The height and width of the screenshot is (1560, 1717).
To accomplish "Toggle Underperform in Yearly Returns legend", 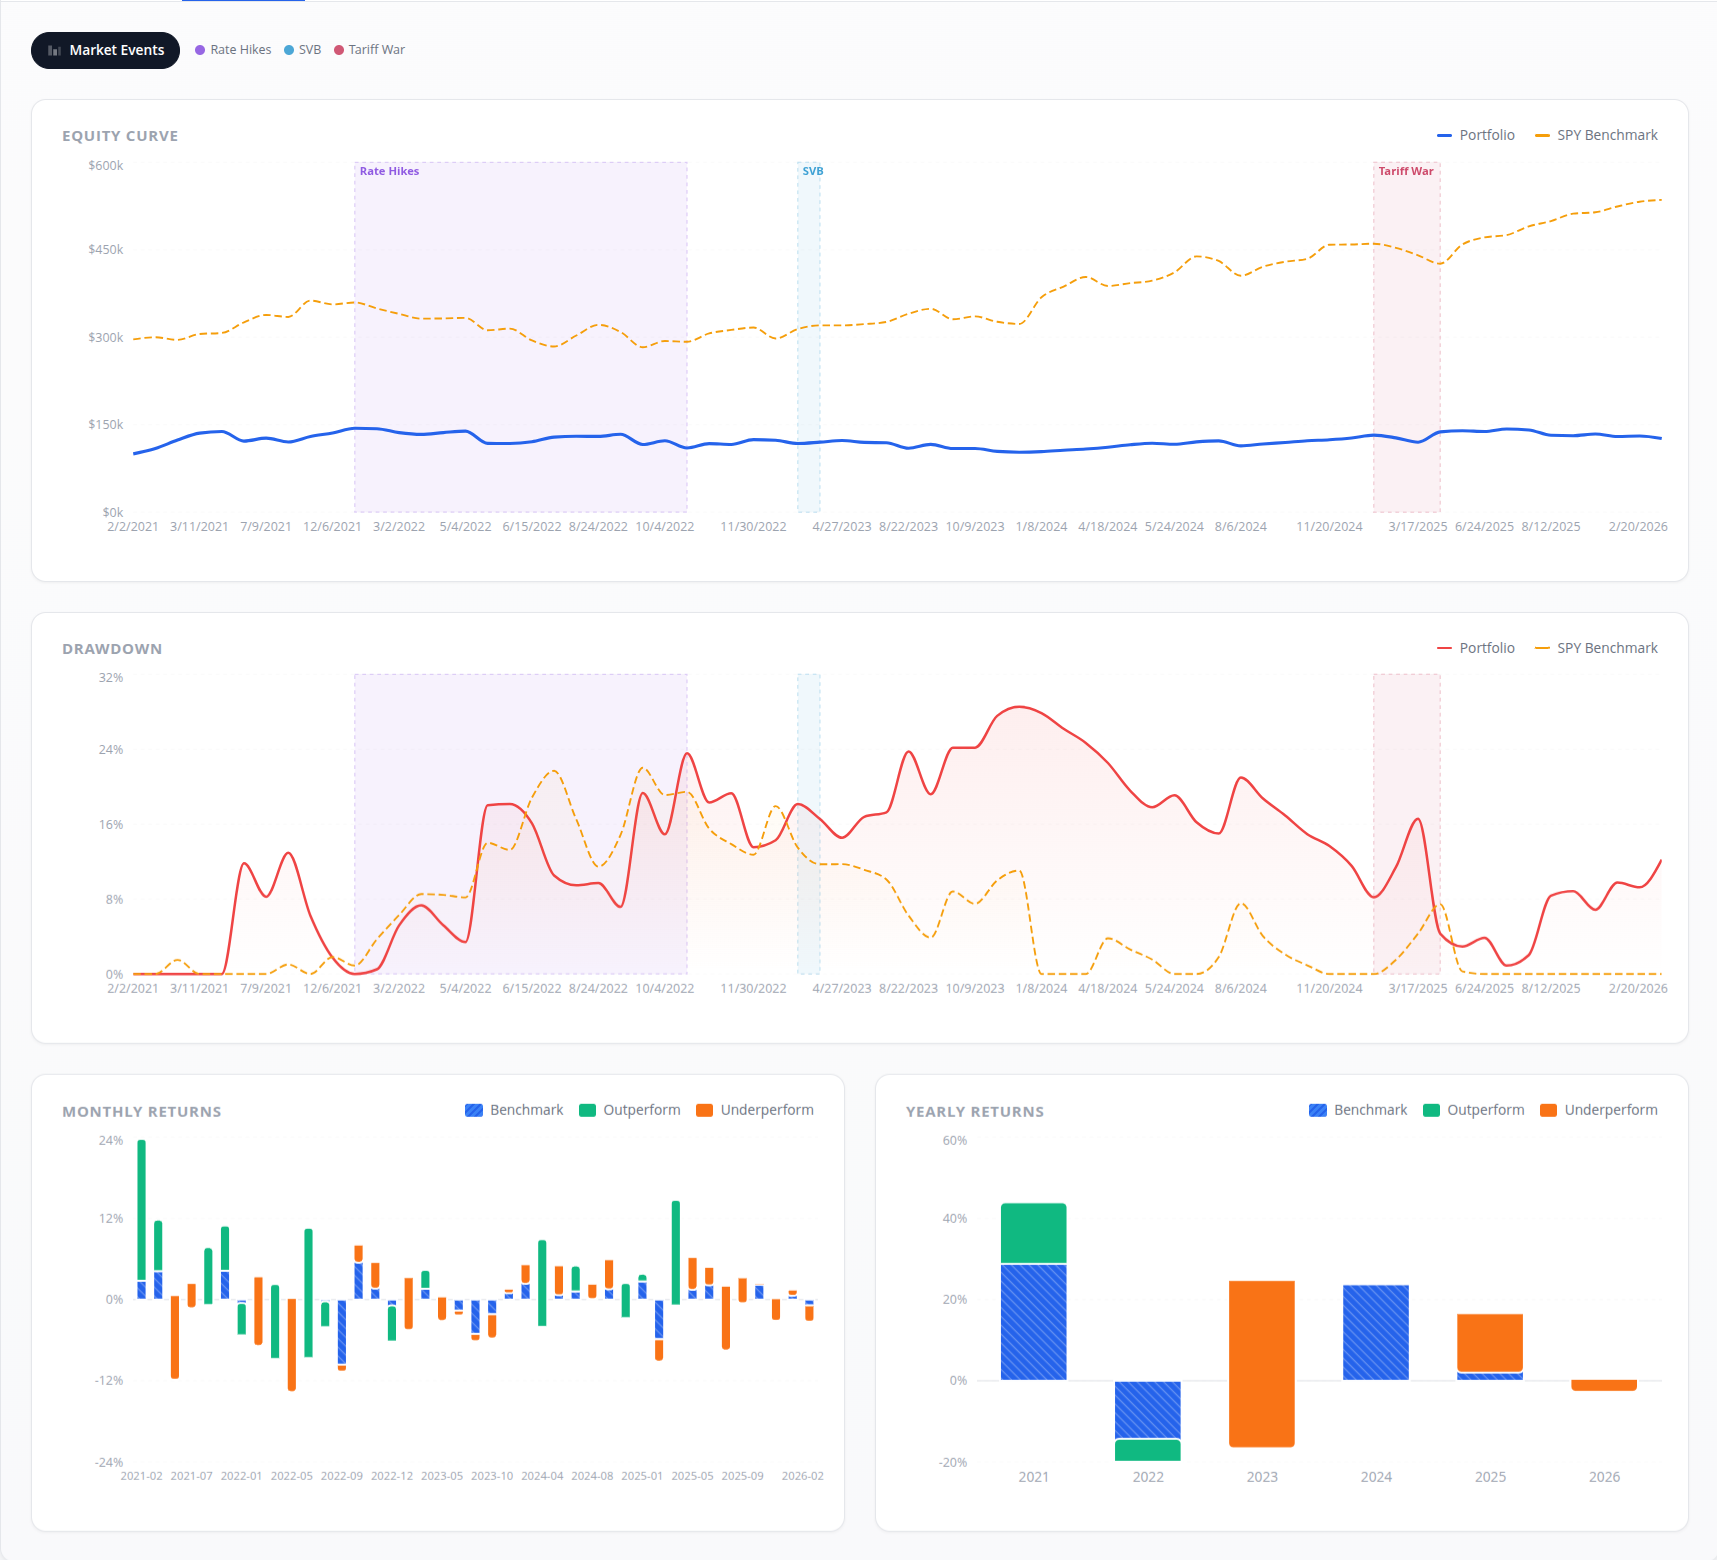I will tap(1599, 1110).
